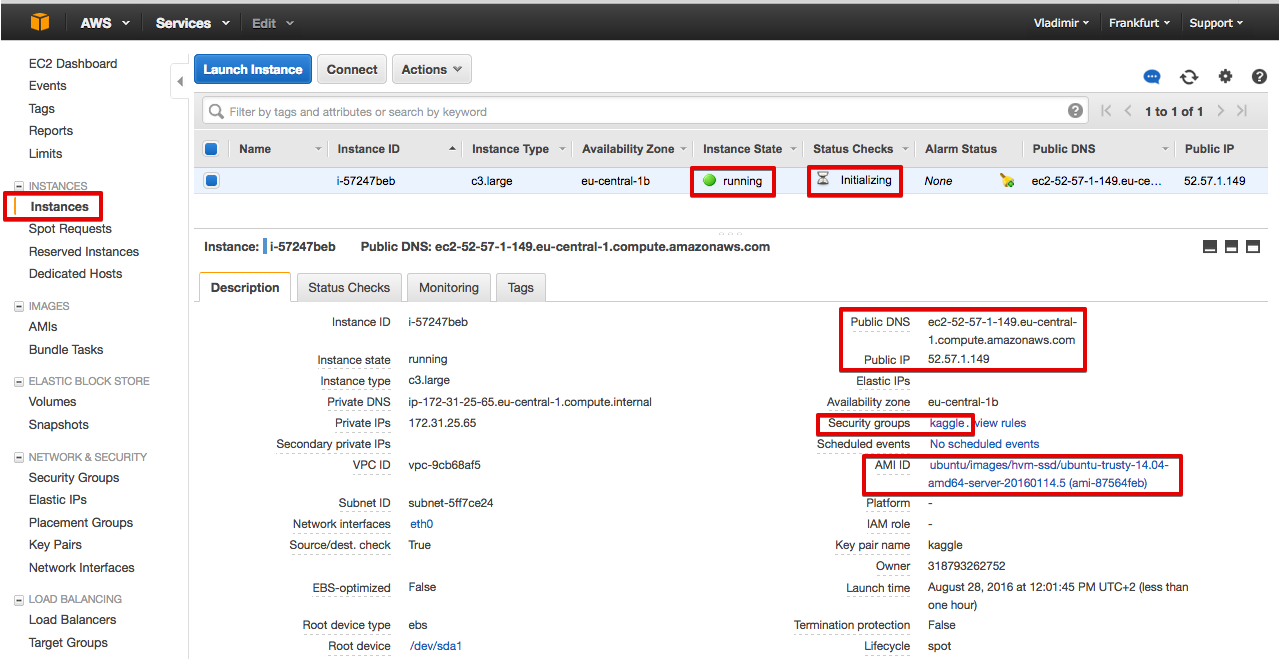Select the i-57247beb instance row ID
The image size is (1279, 659).
(364, 181)
